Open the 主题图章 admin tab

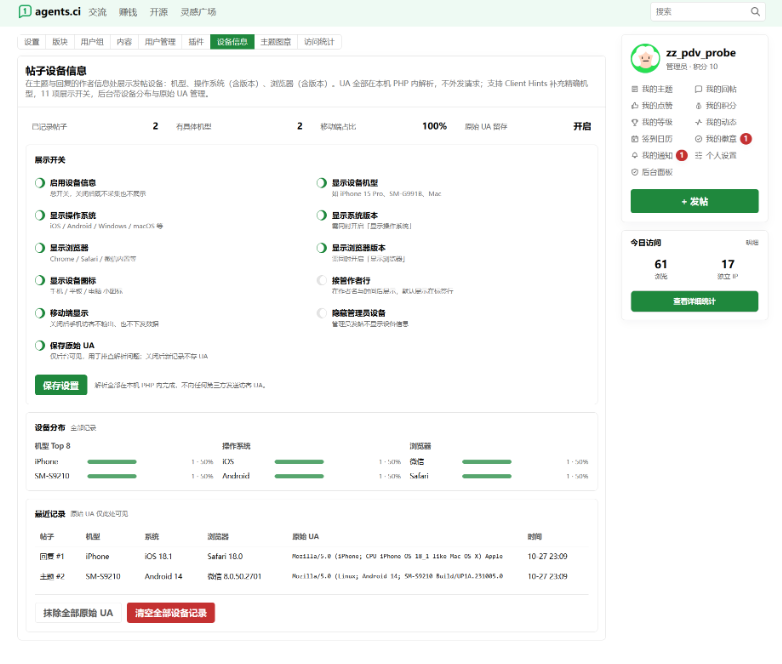coord(276,42)
